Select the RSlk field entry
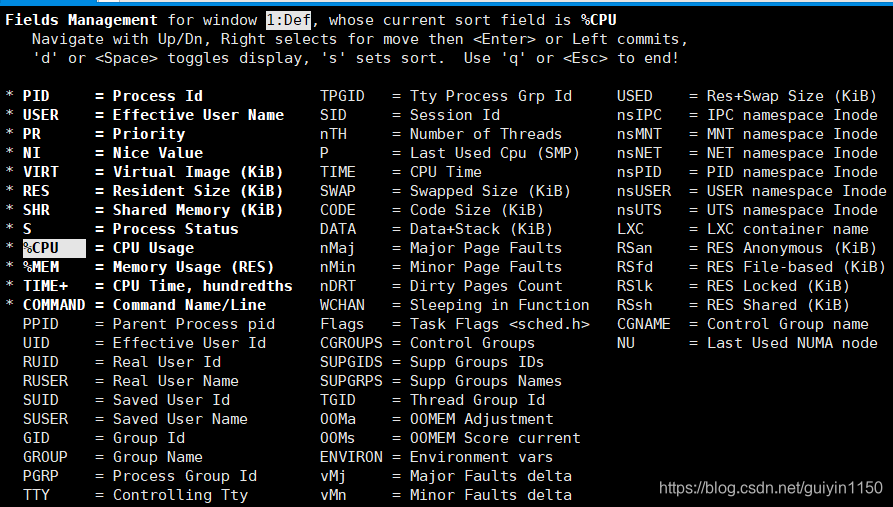The height and width of the screenshot is (507, 893). coord(635,286)
